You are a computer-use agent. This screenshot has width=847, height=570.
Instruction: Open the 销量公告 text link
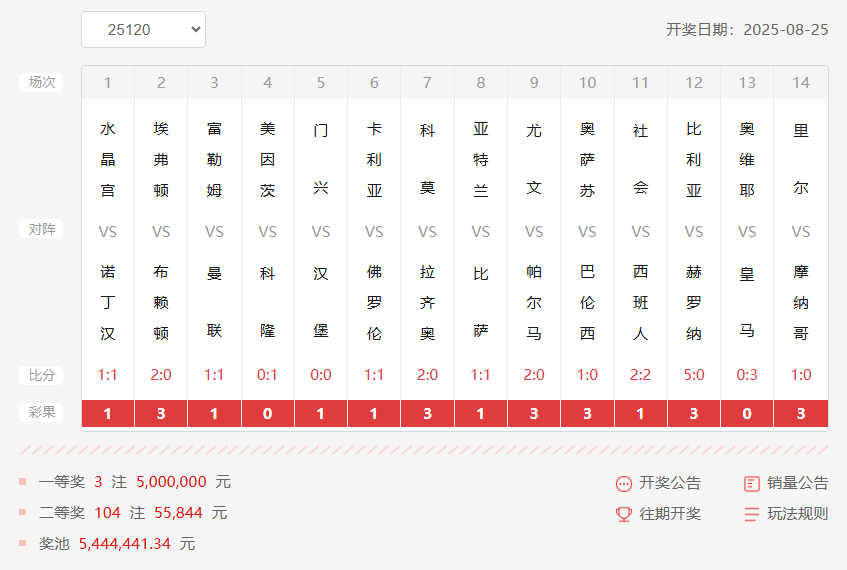[x=798, y=483]
